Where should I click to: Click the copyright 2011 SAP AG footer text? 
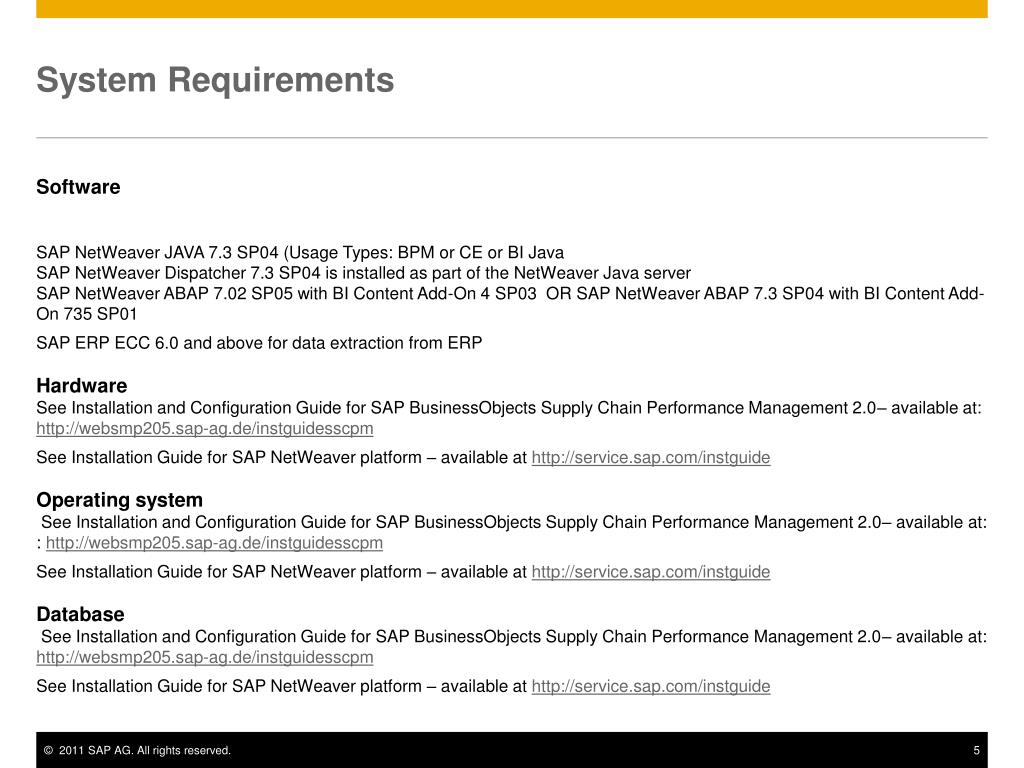point(137,750)
